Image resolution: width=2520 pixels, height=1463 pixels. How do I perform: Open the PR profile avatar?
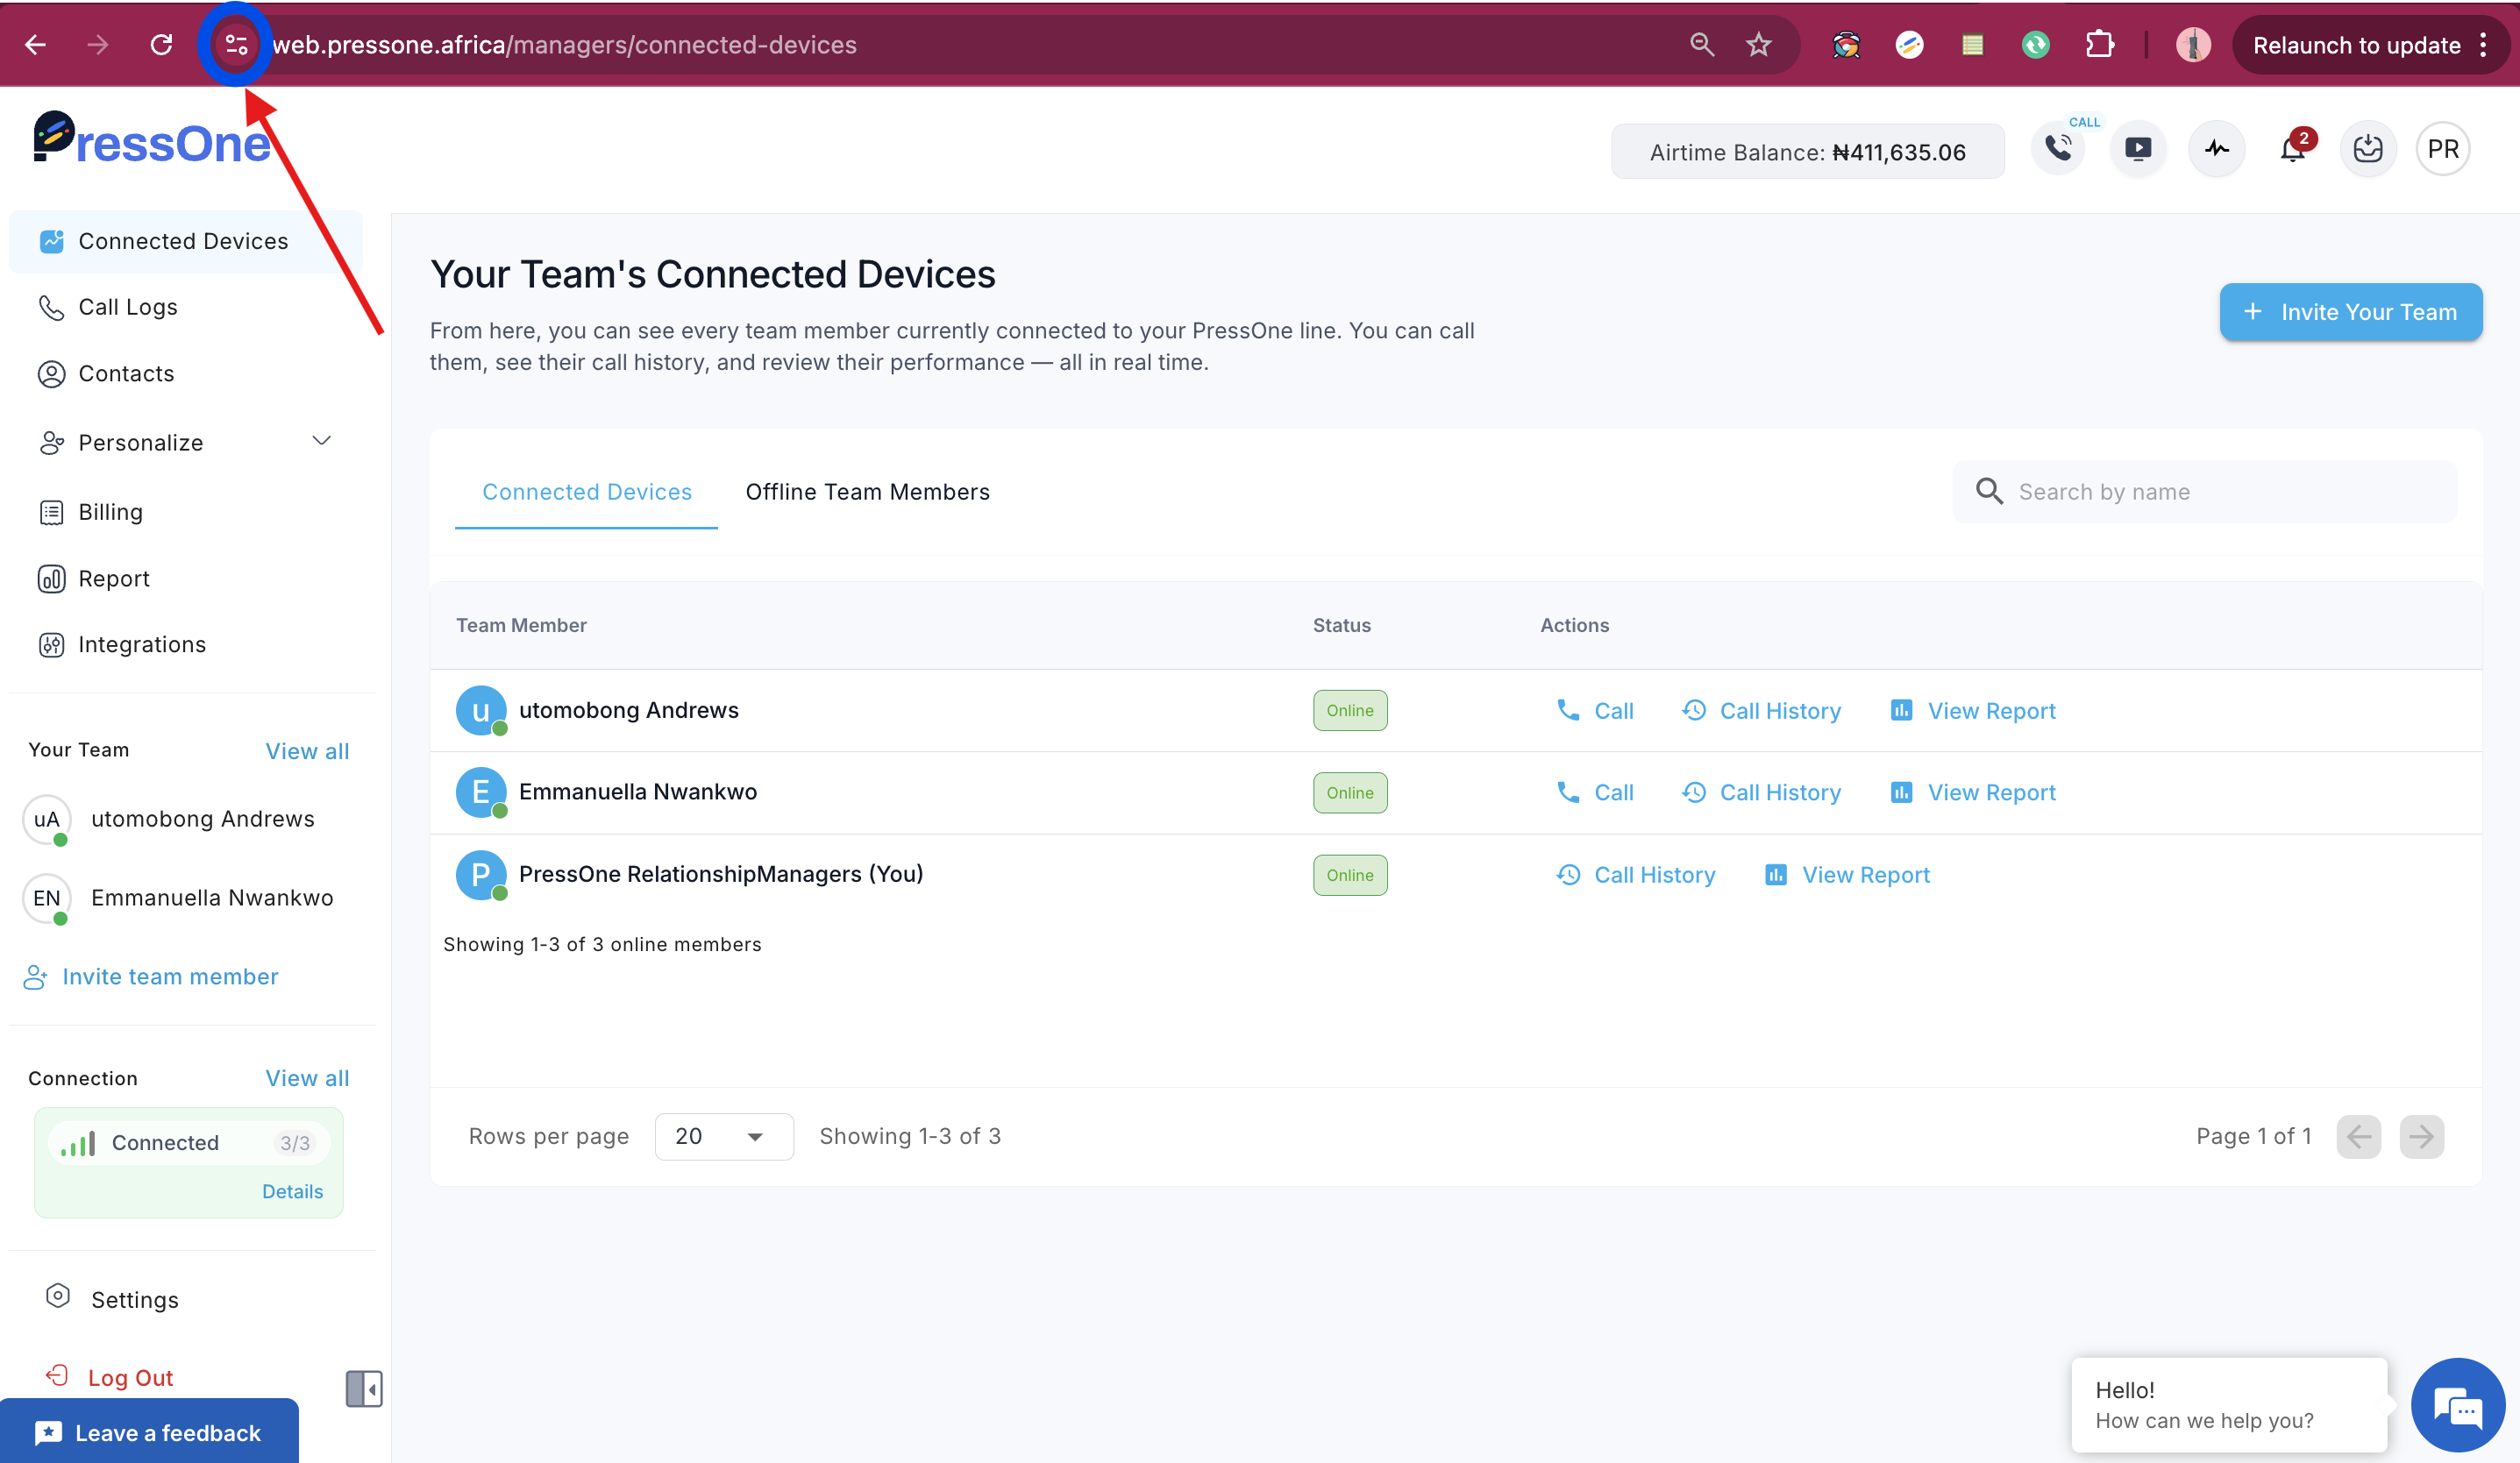2443,150
